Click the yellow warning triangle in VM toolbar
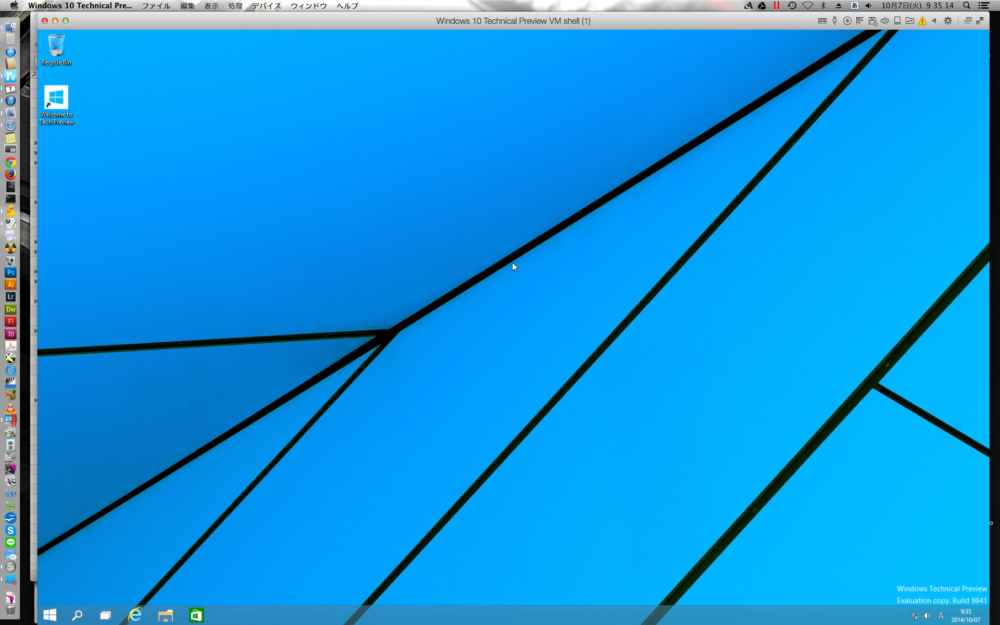Image resolution: width=1000 pixels, height=625 pixels. pos(922,21)
